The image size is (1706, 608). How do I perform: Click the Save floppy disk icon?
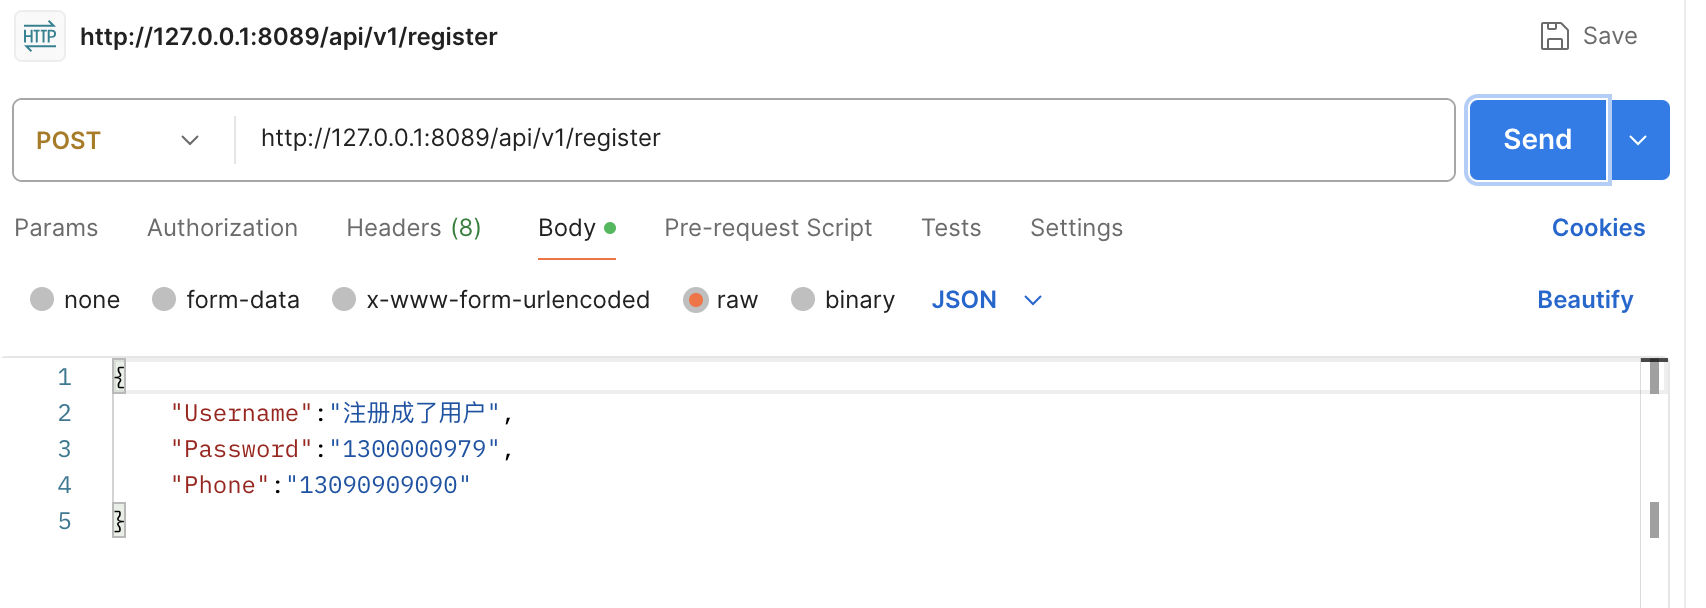pos(1554,36)
